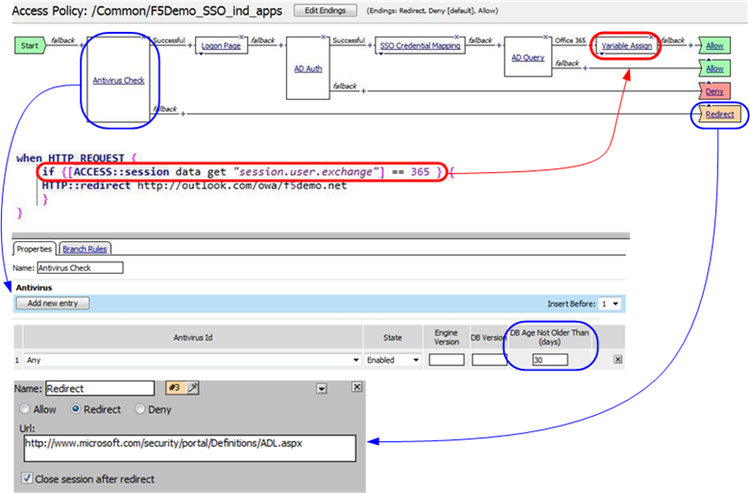Click plus after Variable Assign fallback branch
Screen dimensions: 750x494
(691, 45)
